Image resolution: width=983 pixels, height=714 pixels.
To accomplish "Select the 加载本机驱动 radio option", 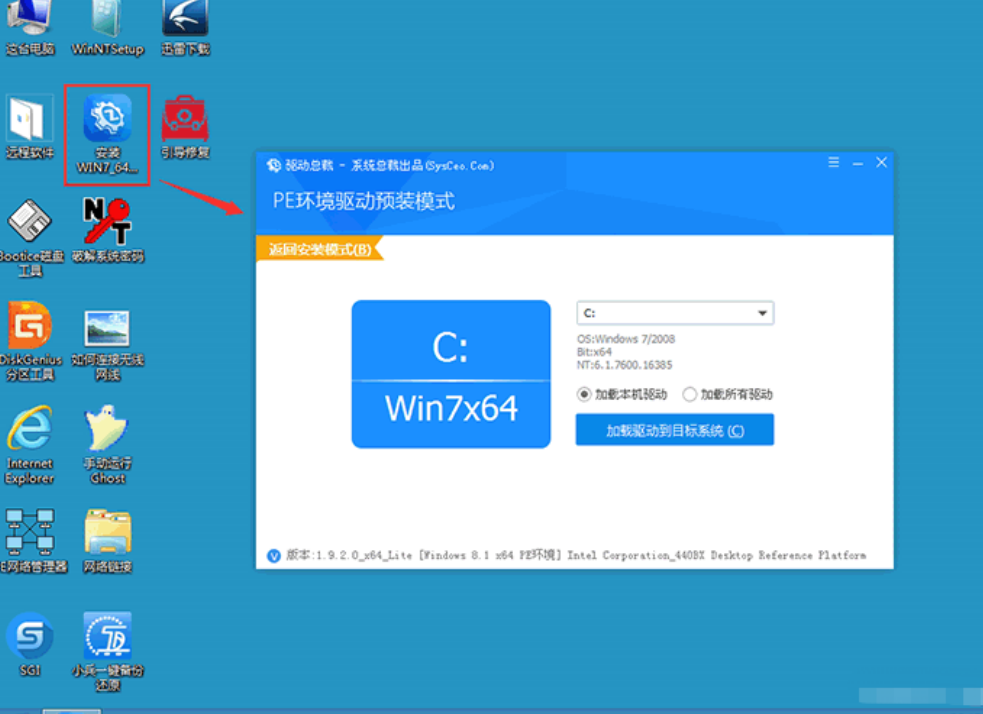I will [584, 395].
